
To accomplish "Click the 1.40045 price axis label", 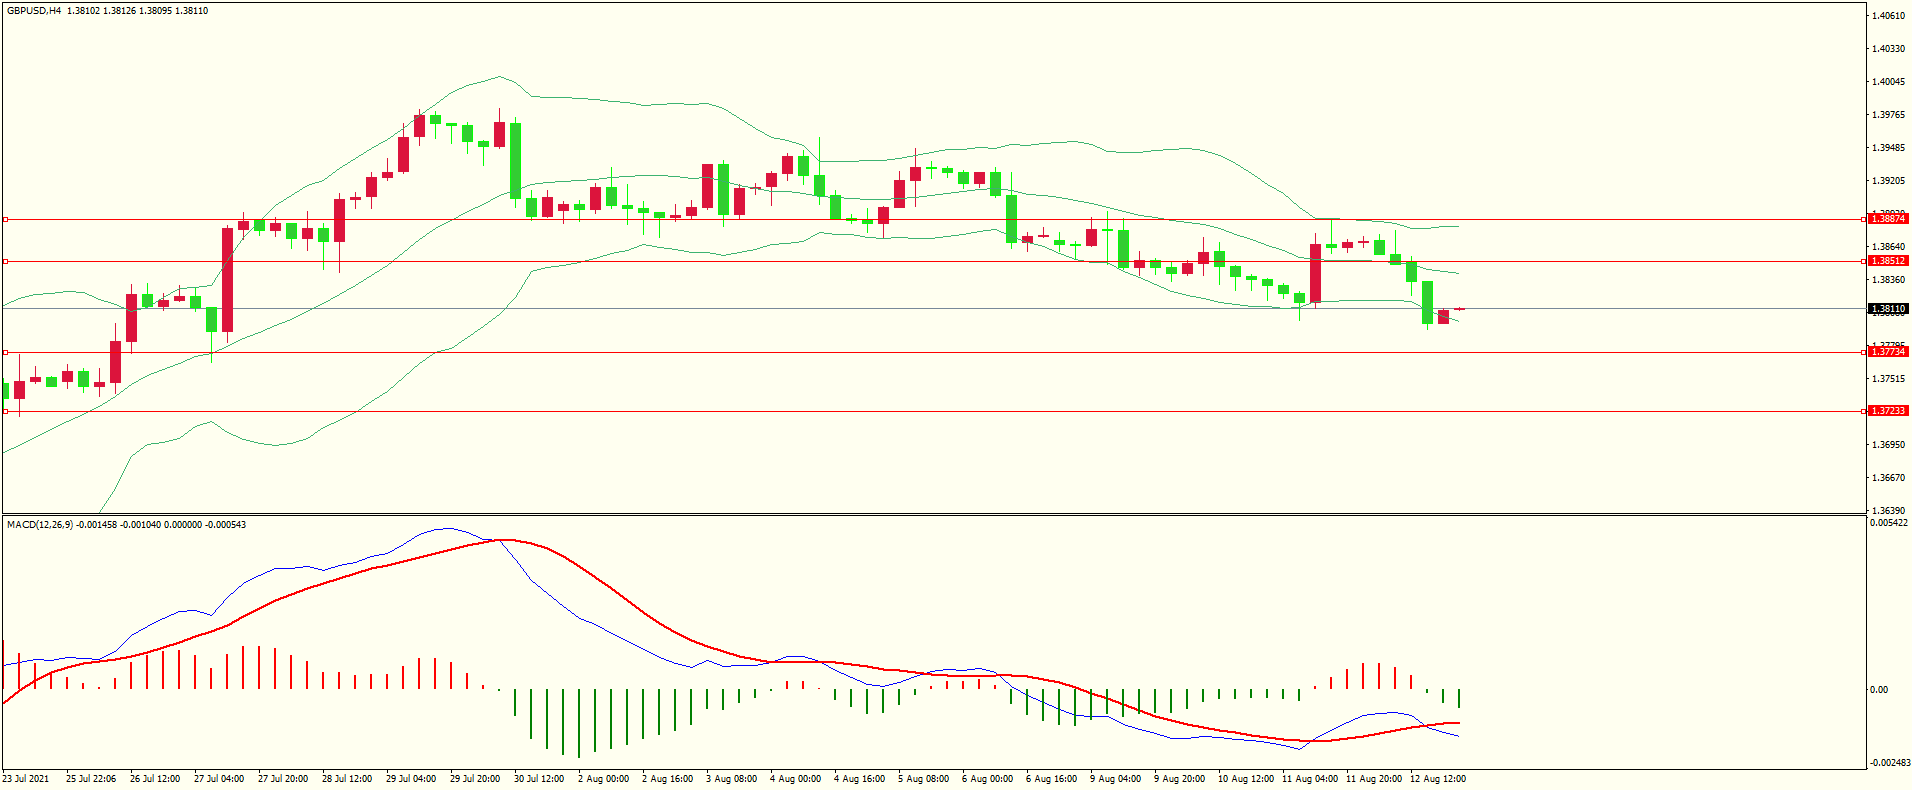I will [1888, 82].
